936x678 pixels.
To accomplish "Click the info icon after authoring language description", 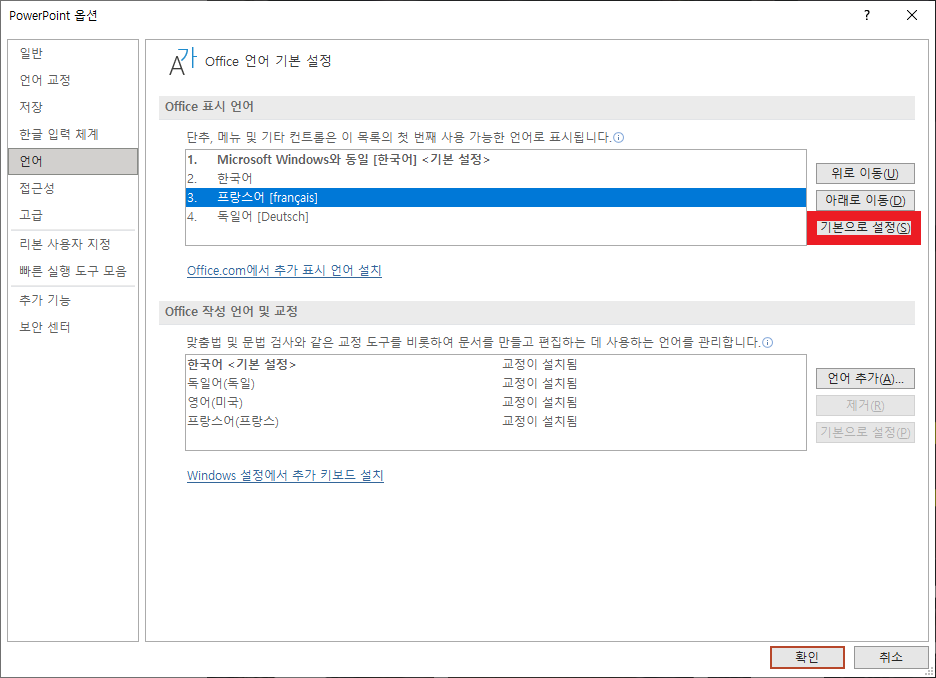I will point(768,343).
